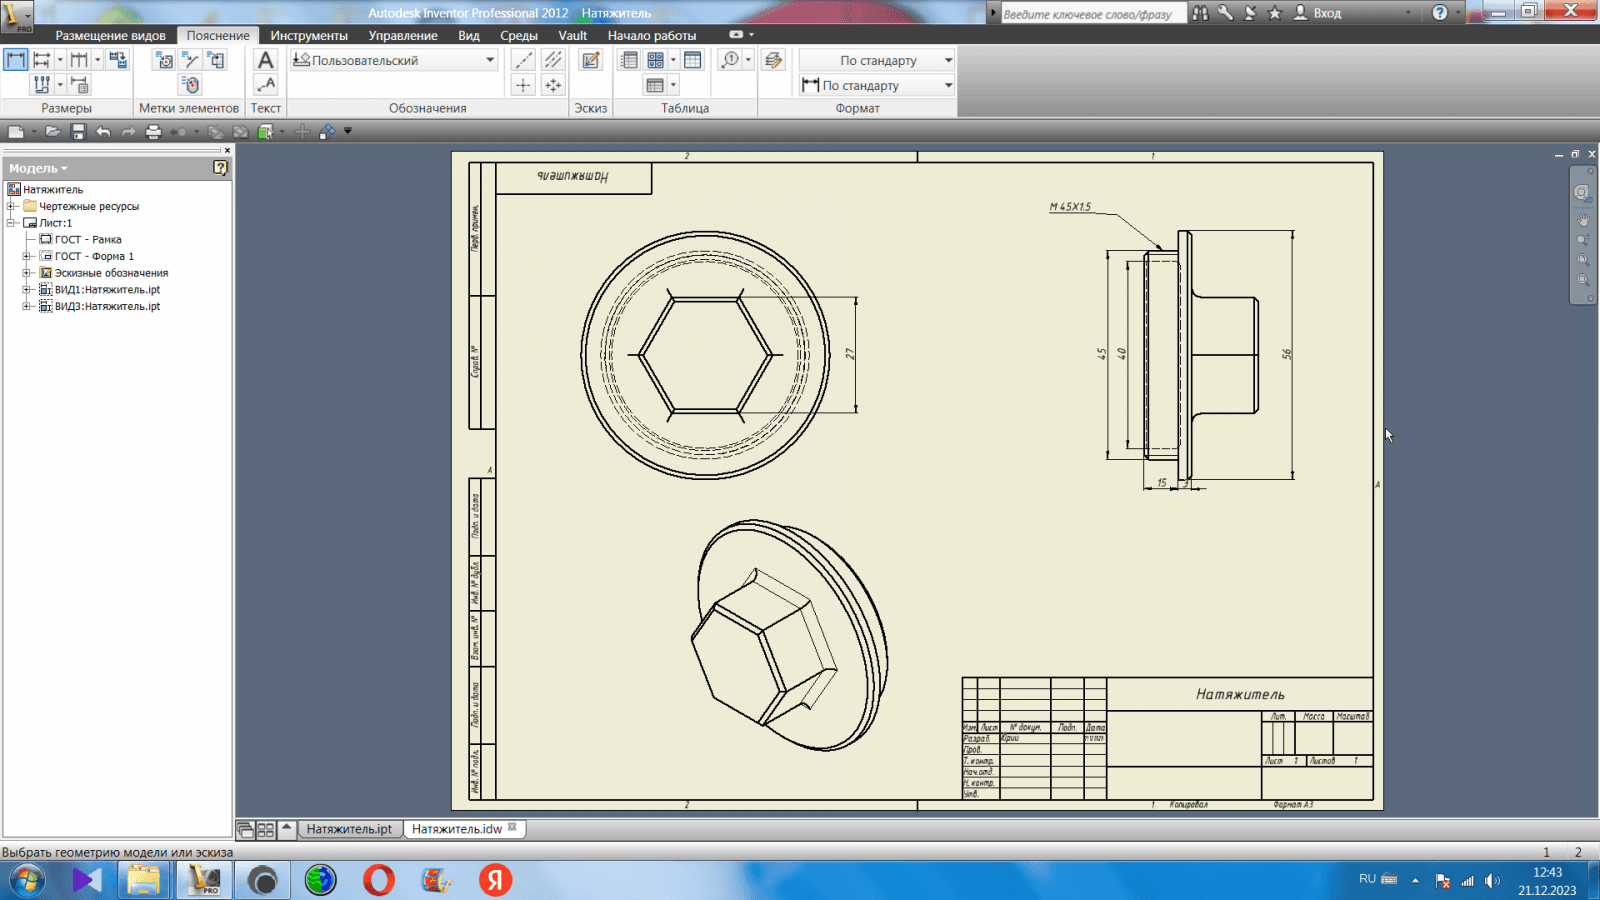Expand the ВИД1:Натяжитель.ipt node
The height and width of the screenshot is (900, 1600).
[27, 290]
